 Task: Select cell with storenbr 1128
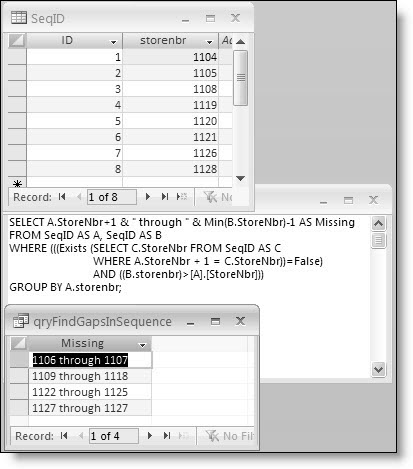pos(170,169)
